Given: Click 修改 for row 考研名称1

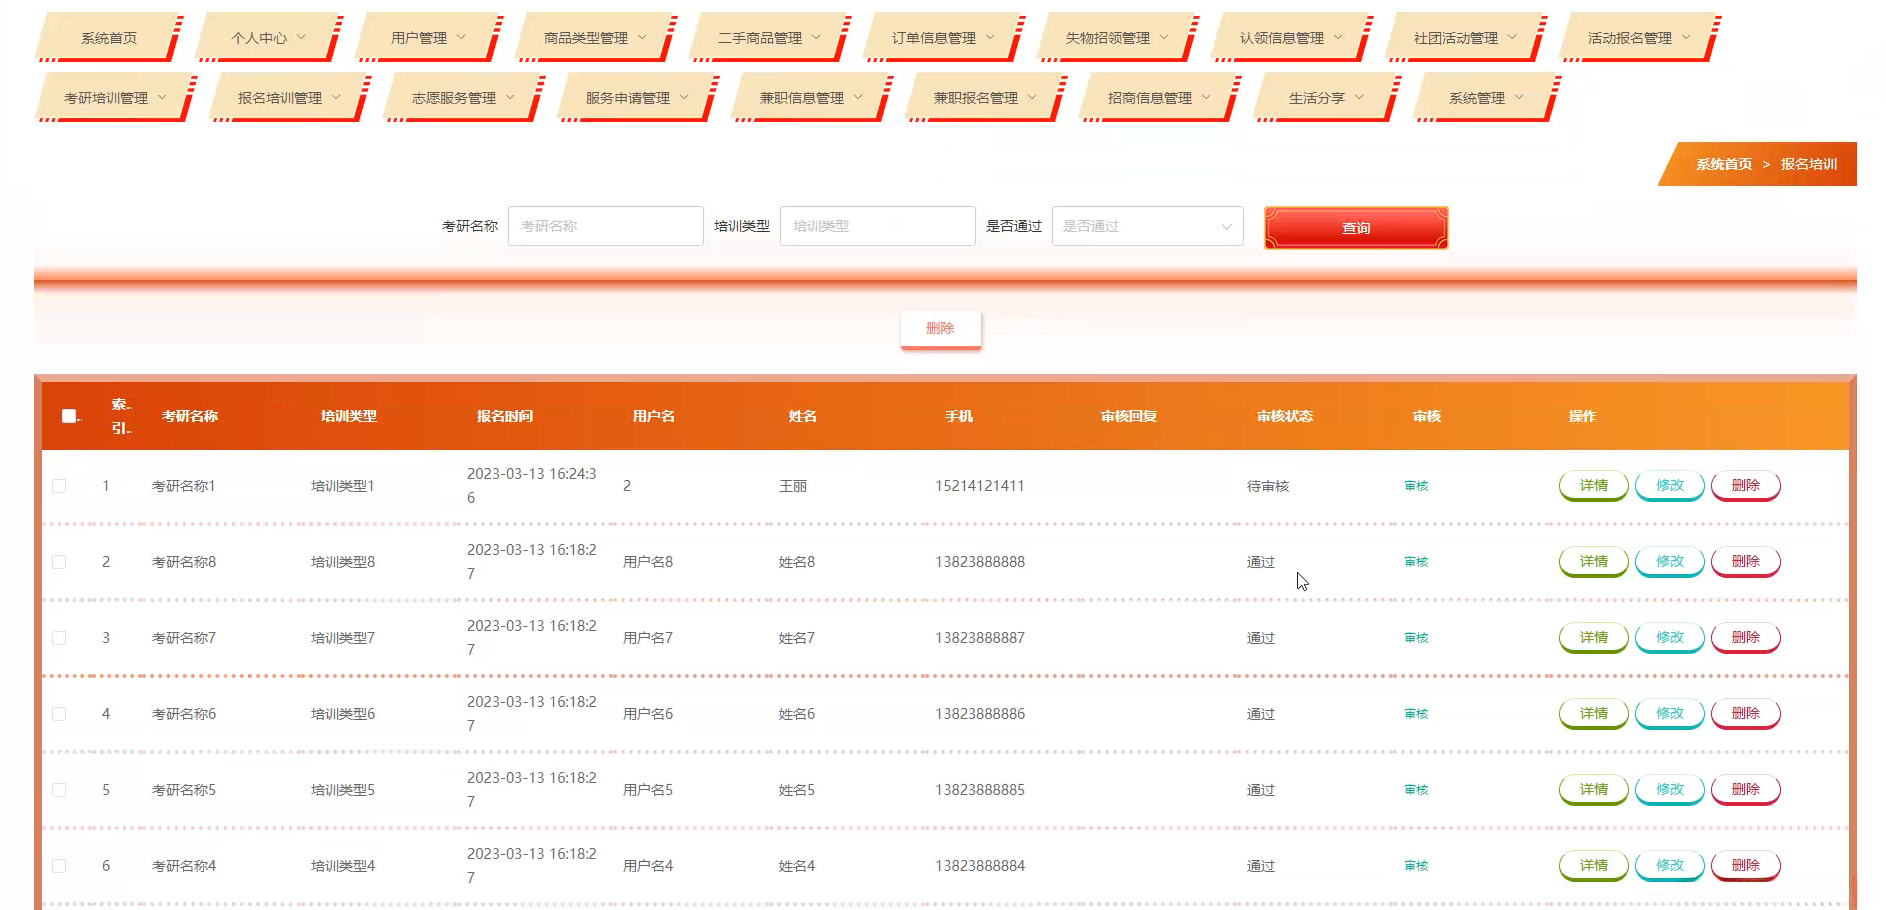Looking at the screenshot, I should pos(1670,486).
